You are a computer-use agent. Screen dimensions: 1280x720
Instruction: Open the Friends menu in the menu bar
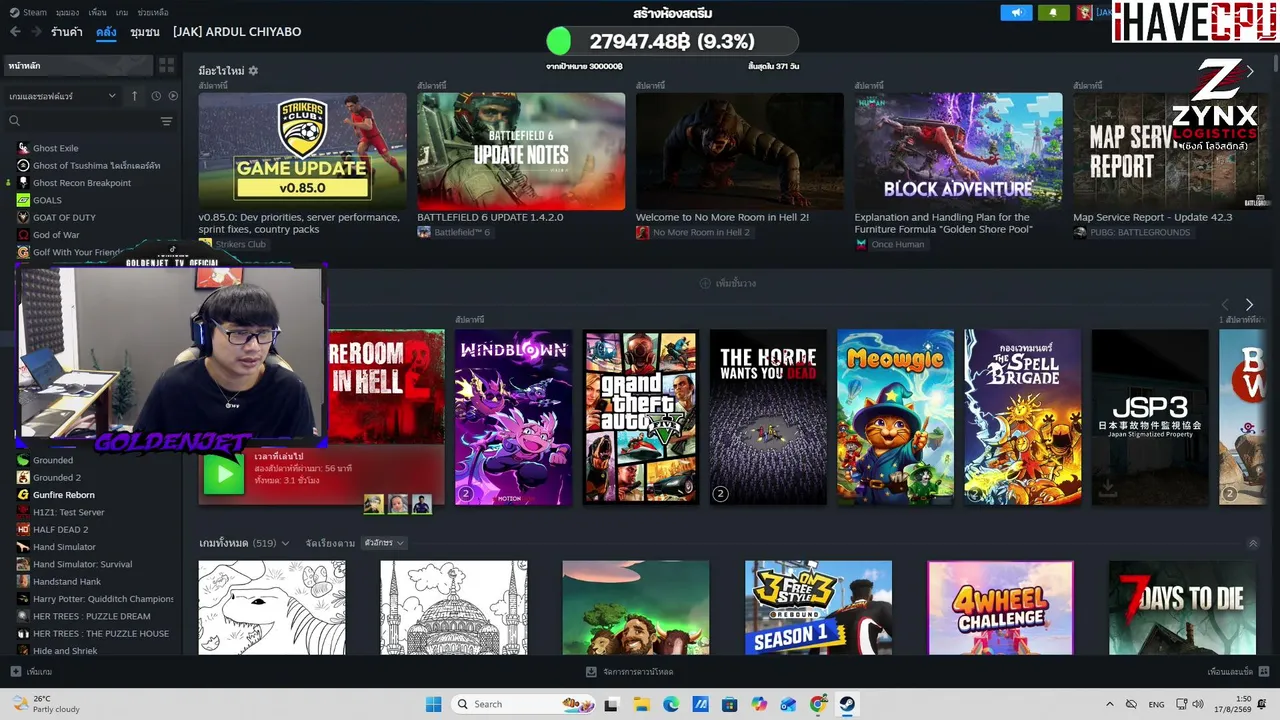click(97, 13)
